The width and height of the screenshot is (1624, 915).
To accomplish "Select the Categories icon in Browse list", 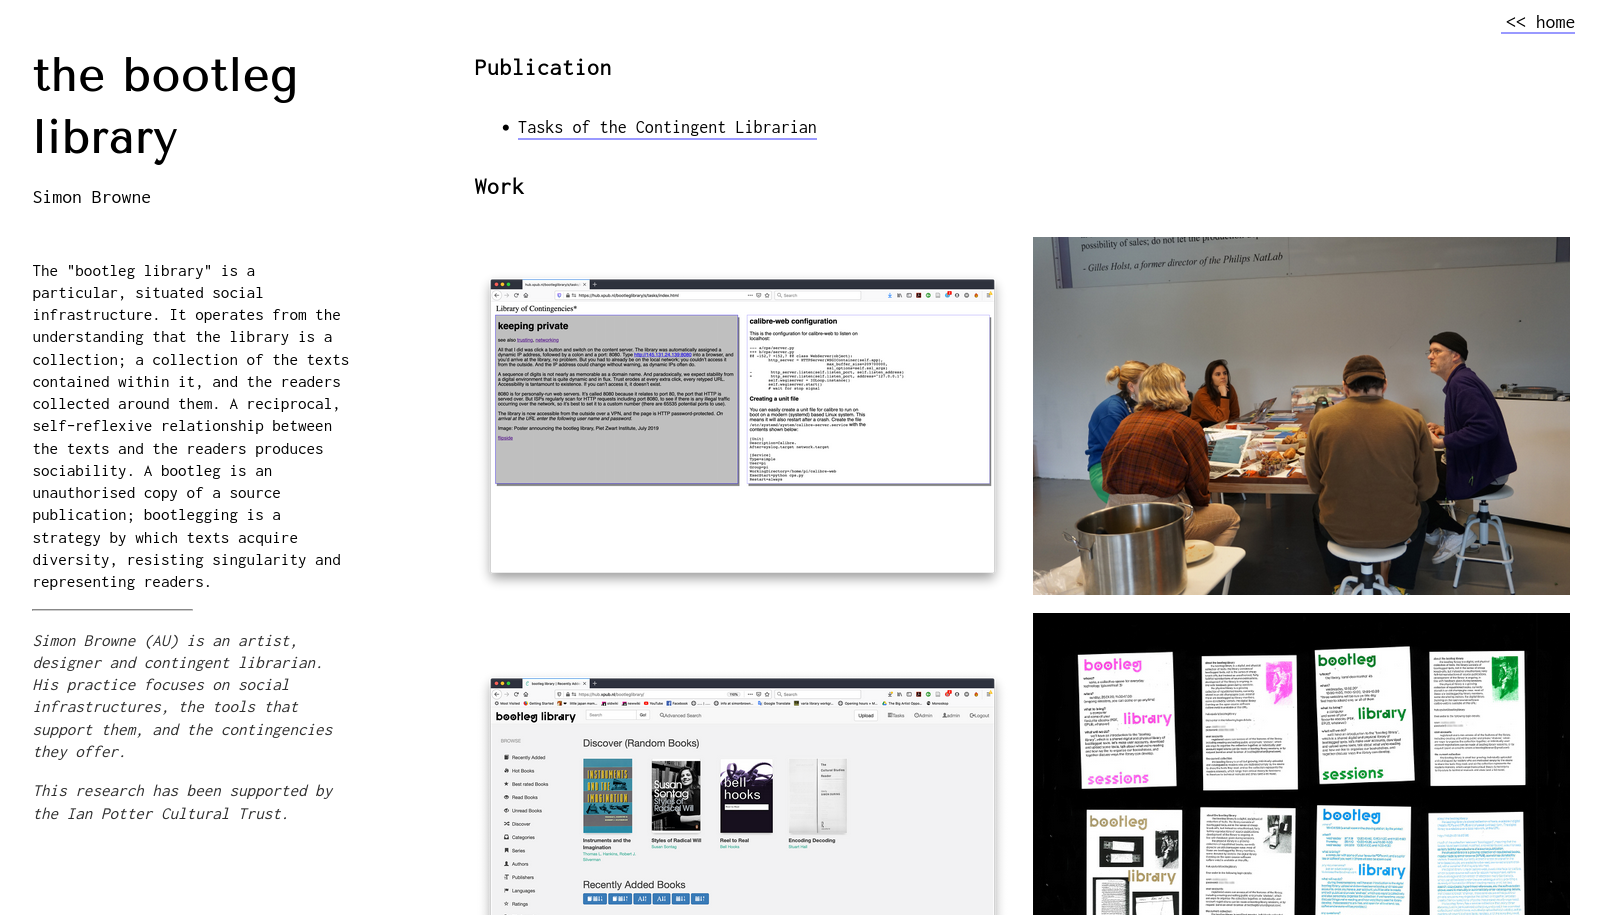I will [507, 837].
